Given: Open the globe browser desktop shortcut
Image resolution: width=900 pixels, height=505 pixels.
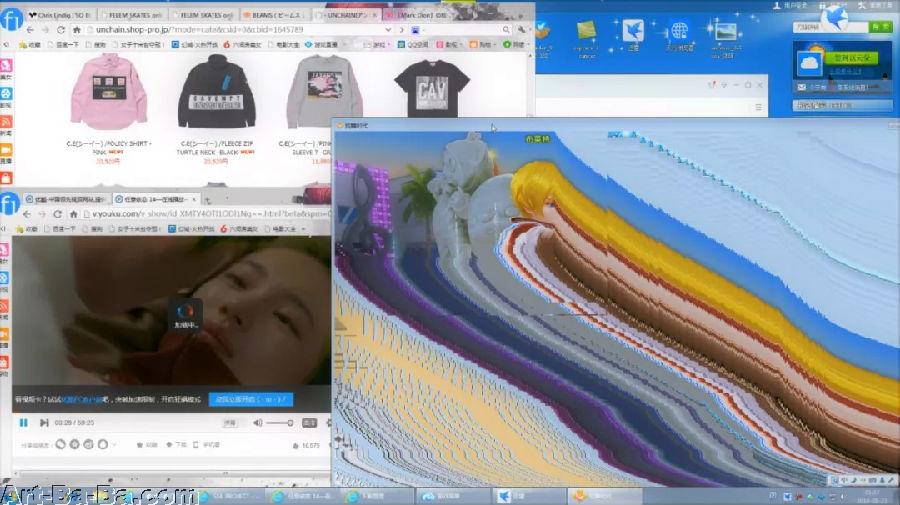Looking at the screenshot, I should pos(680,36).
